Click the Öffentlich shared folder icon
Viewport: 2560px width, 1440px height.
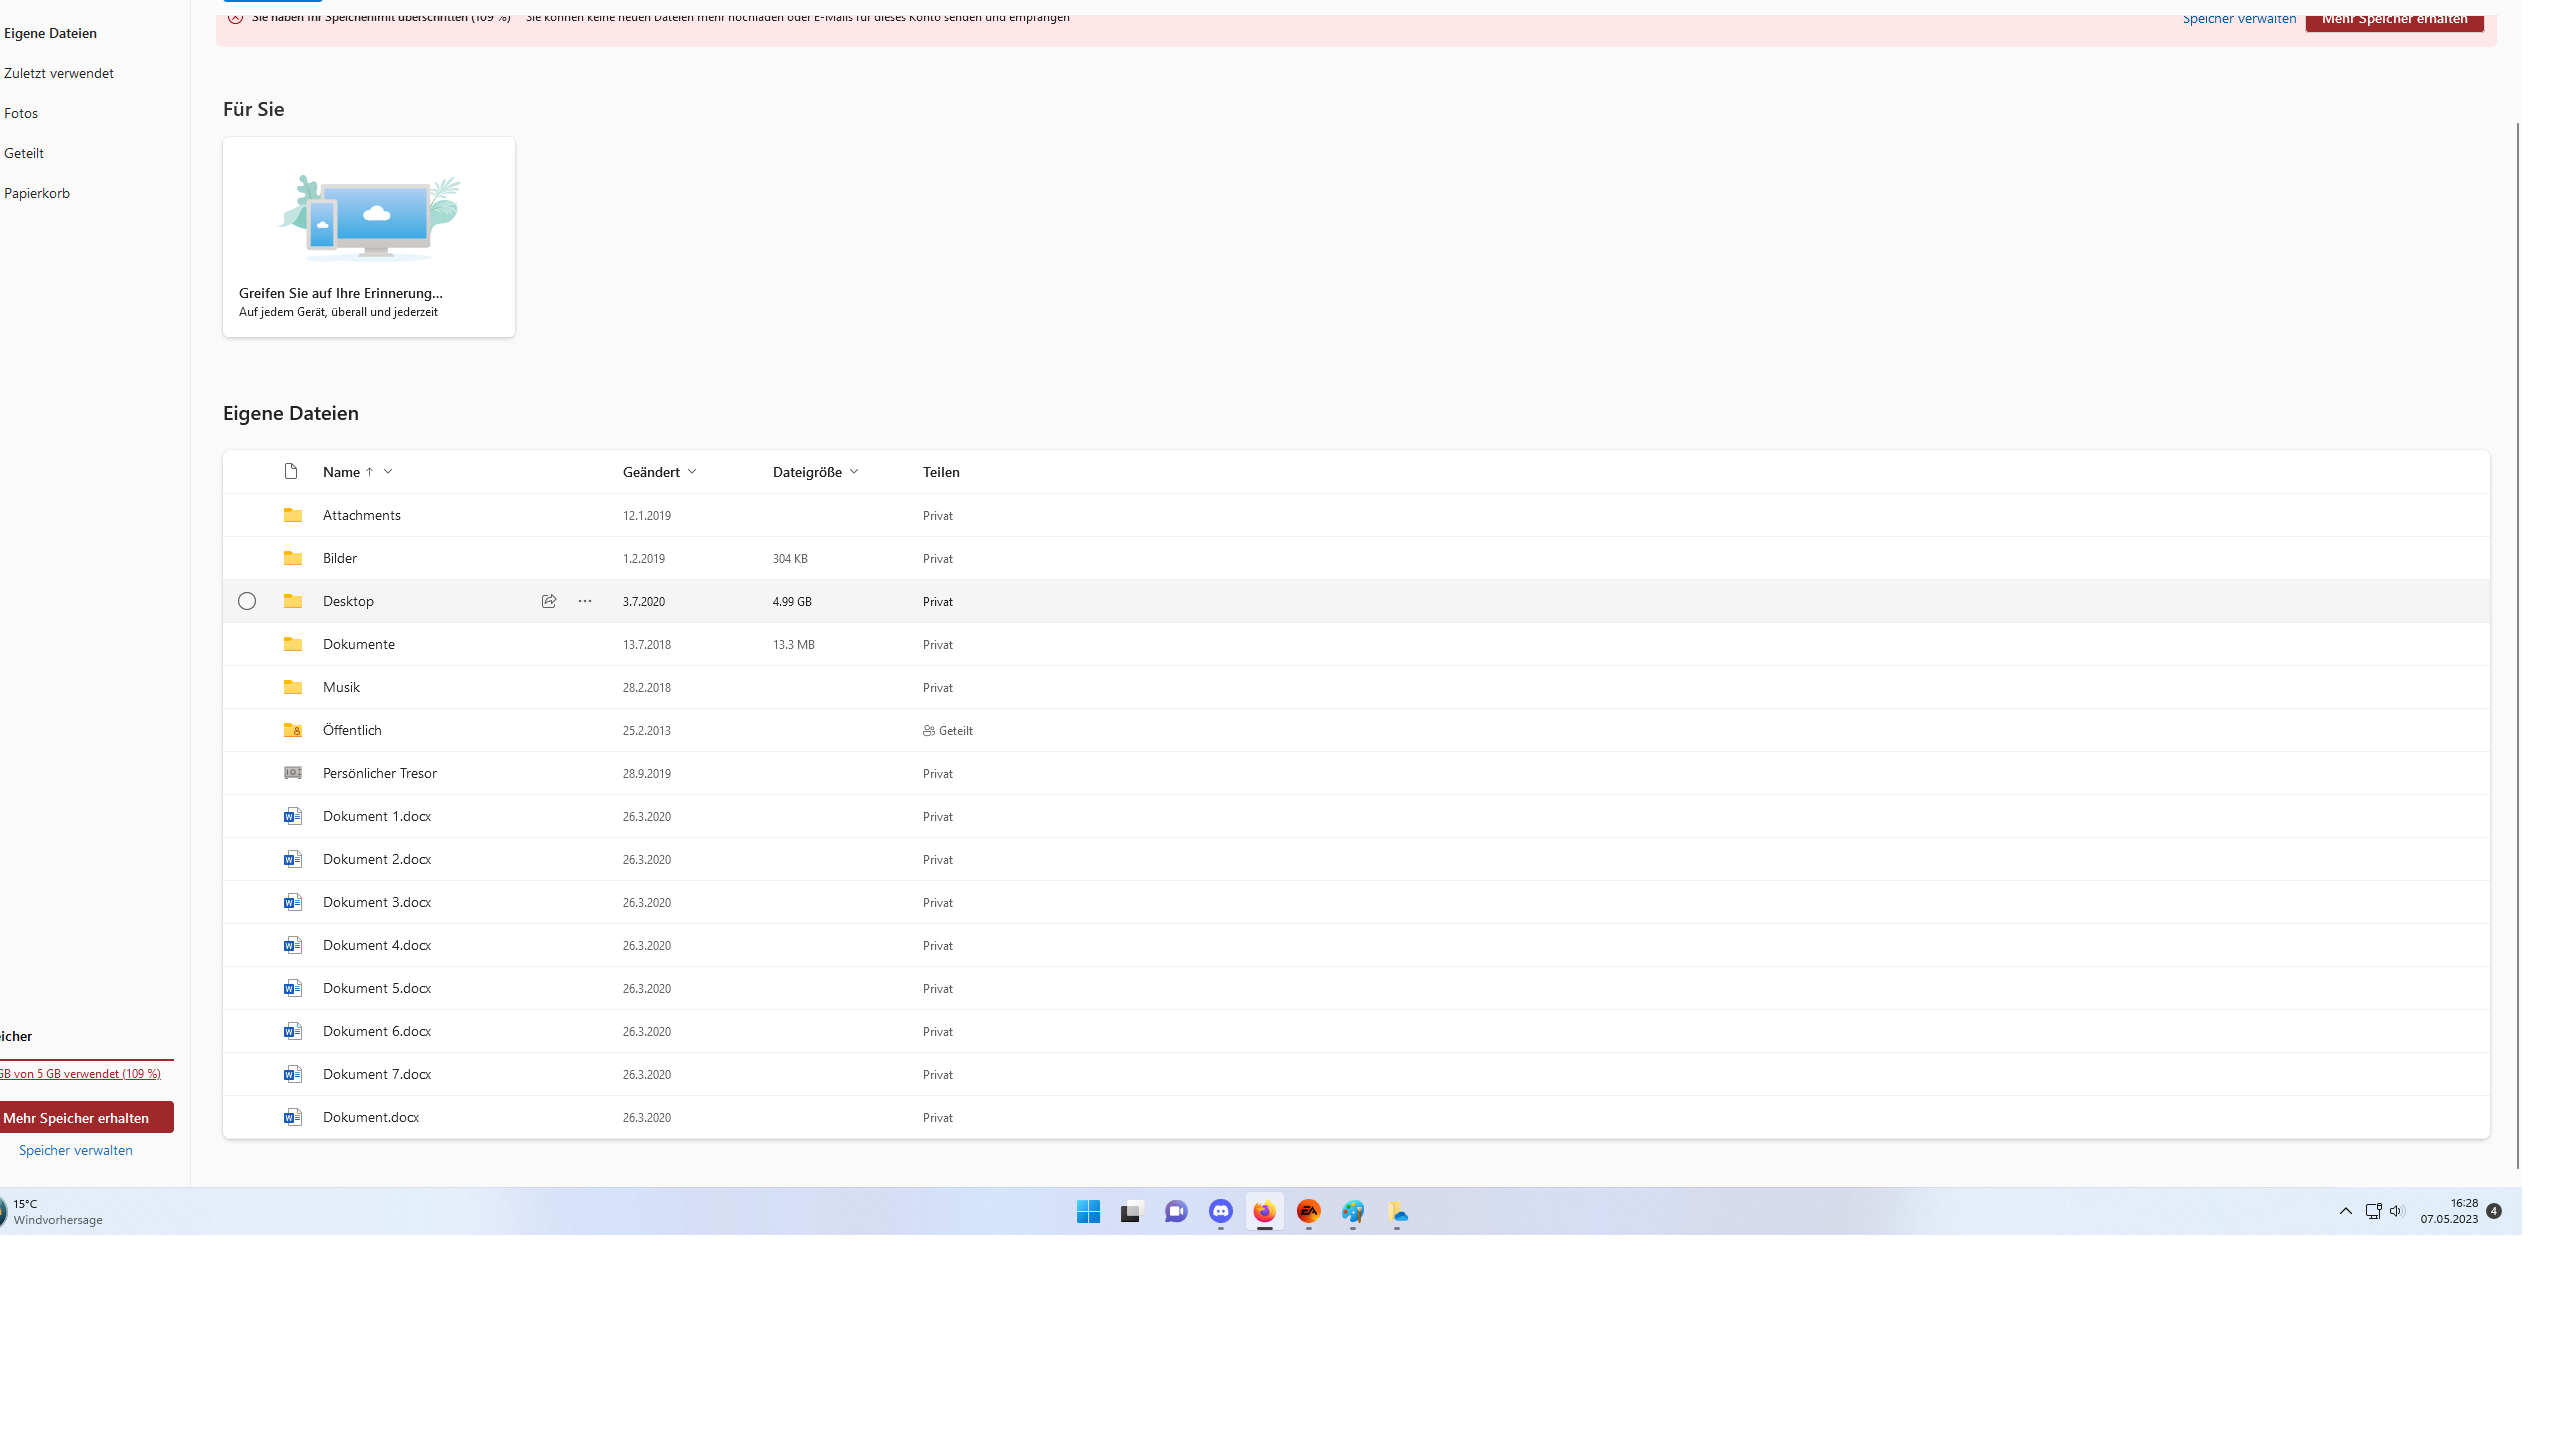pos(292,730)
